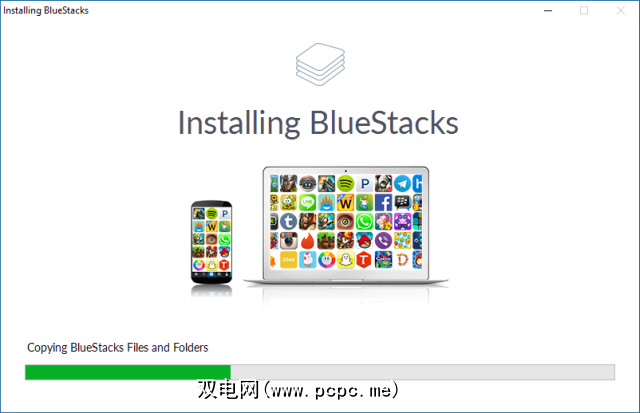The width and height of the screenshot is (640, 413).
Task: Click the 'Copying BlueStacks Files and Folders' status text
Action: click(118, 348)
